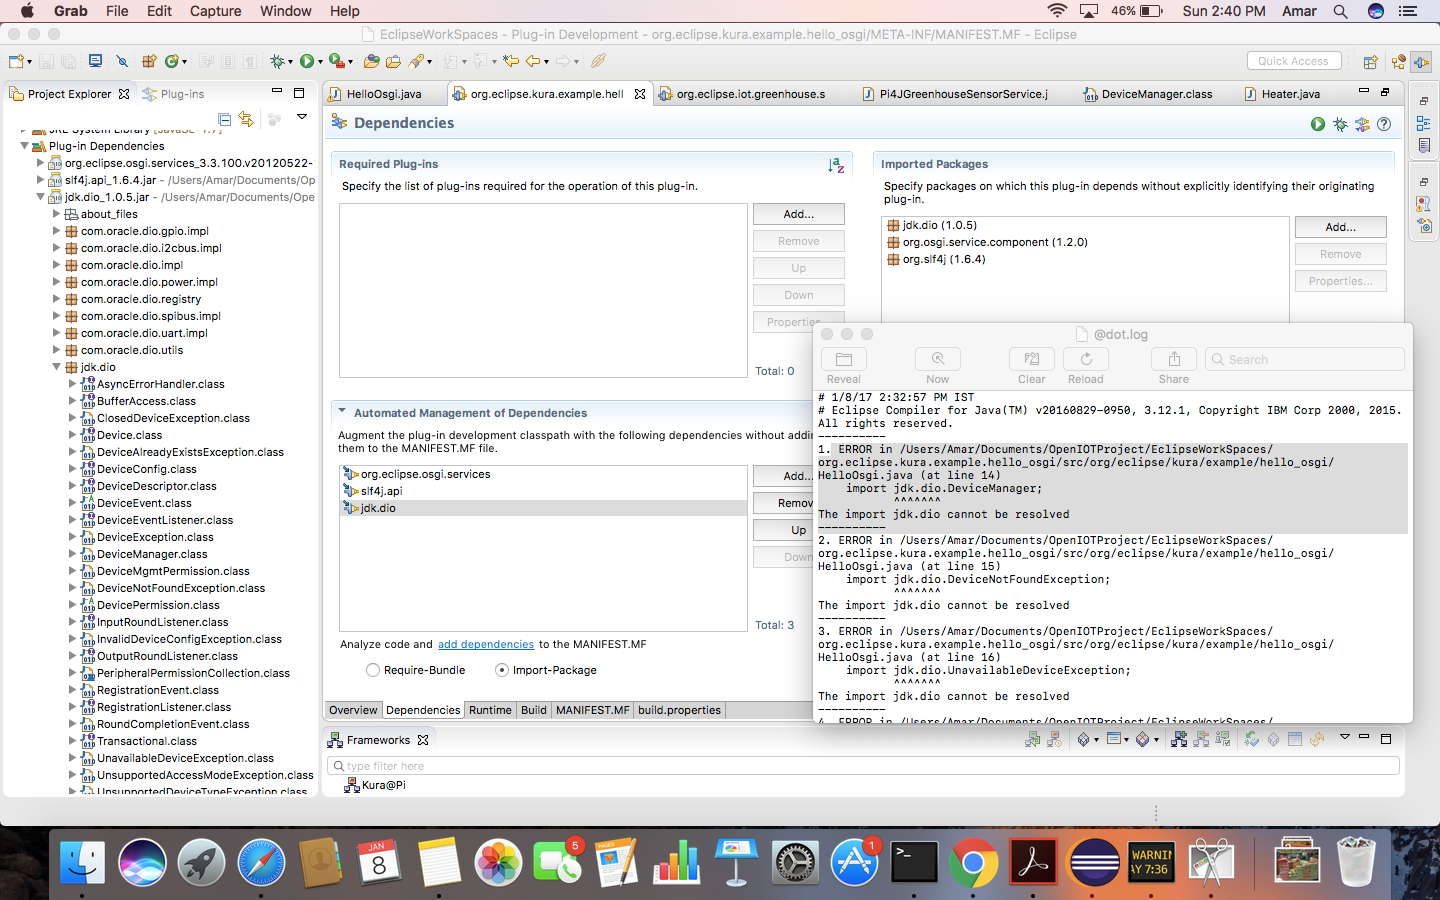Click Add button for Imported Packages
This screenshot has height=900, width=1440.
[1340, 227]
